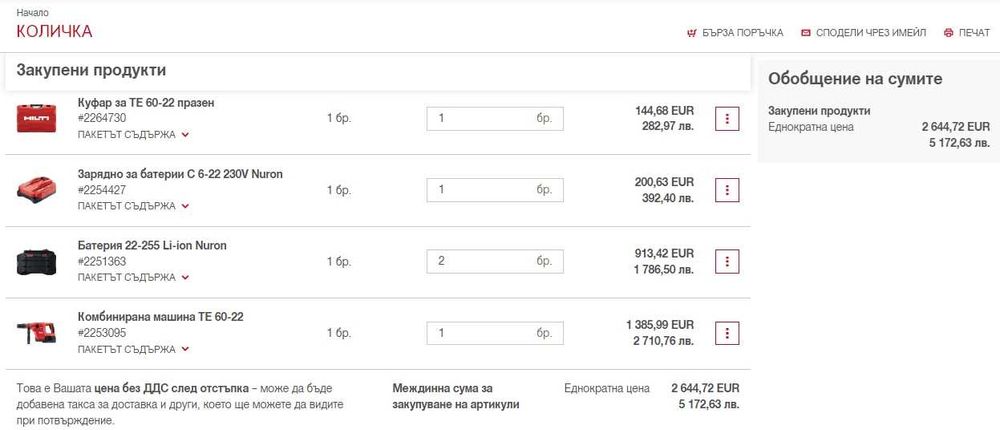The height and width of the screenshot is (430, 1000).
Task: Open product title Куфар за TE 60-22 празен
Action: click(x=146, y=103)
